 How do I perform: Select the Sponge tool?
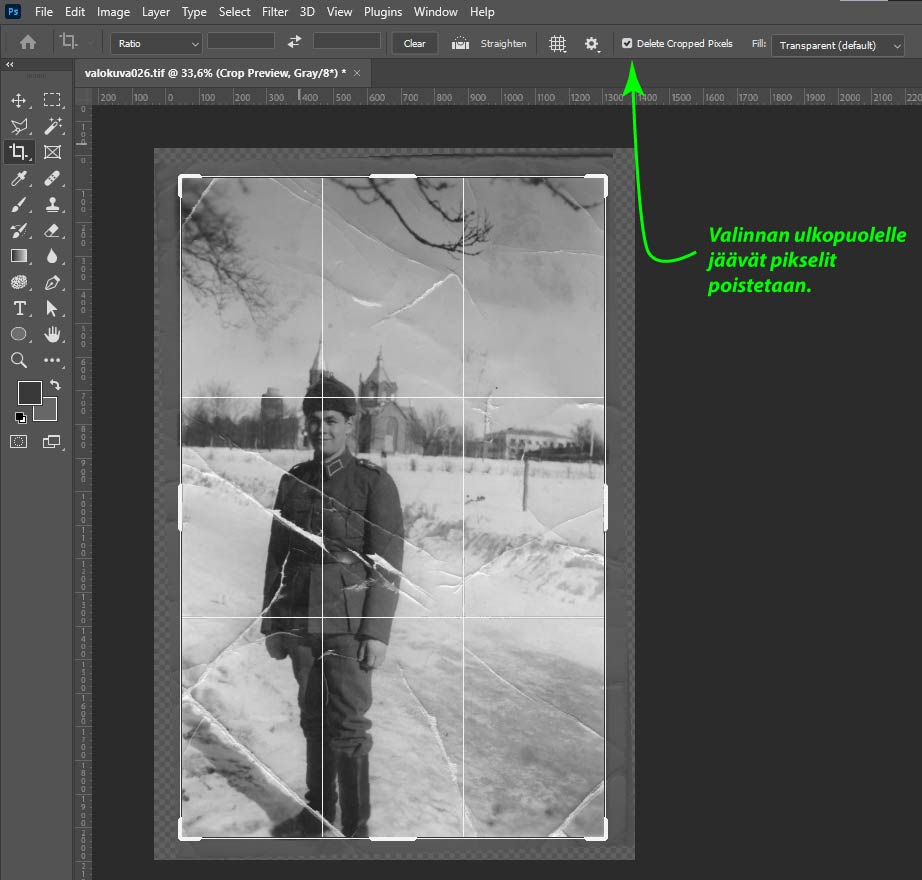coord(19,283)
